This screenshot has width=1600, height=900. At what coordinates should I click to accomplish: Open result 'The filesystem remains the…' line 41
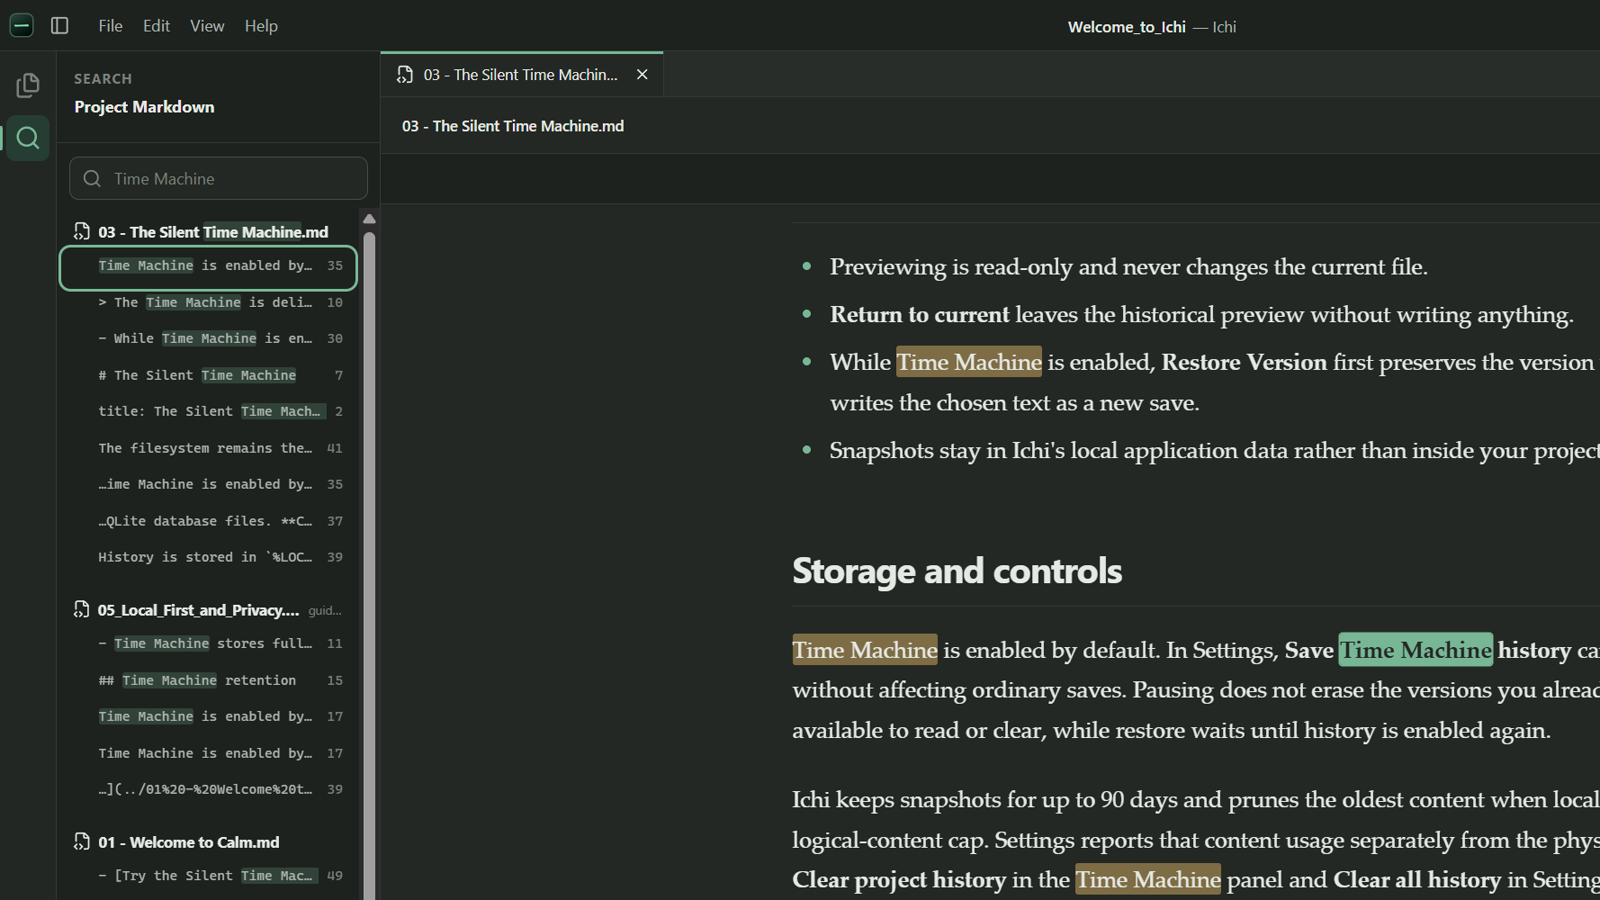click(208, 448)
